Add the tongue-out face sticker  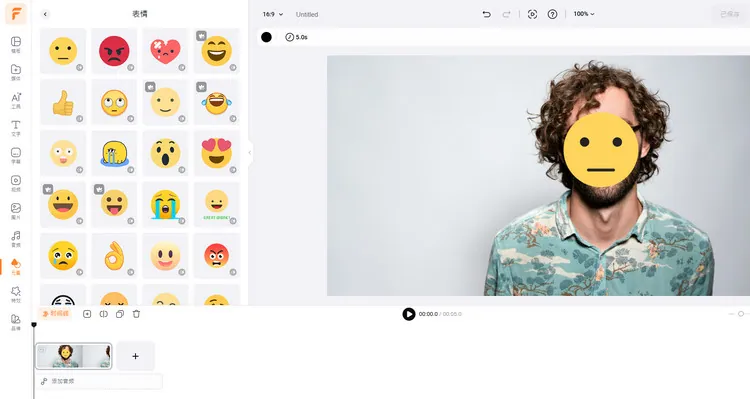tap(114, 204)
